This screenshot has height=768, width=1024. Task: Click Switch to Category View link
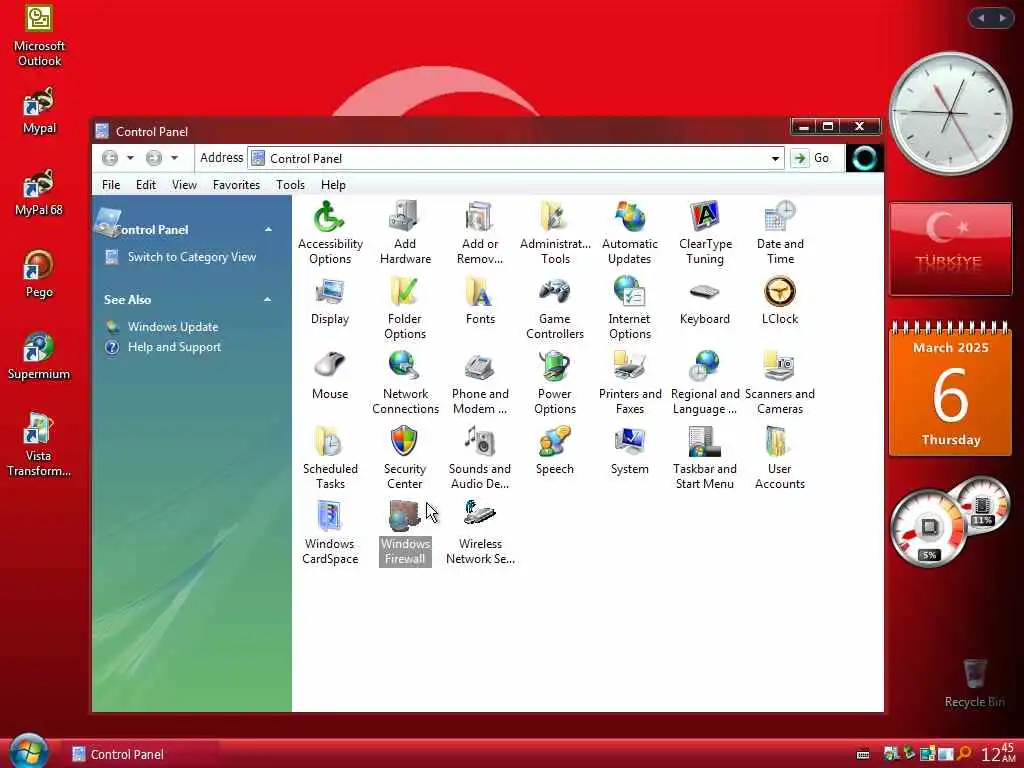191,257
